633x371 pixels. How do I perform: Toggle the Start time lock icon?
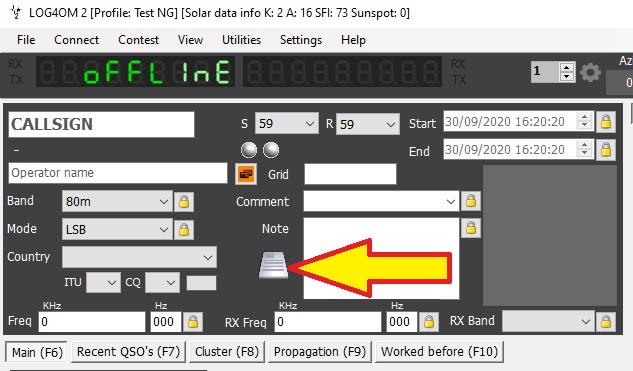click(x=606, y=122)
